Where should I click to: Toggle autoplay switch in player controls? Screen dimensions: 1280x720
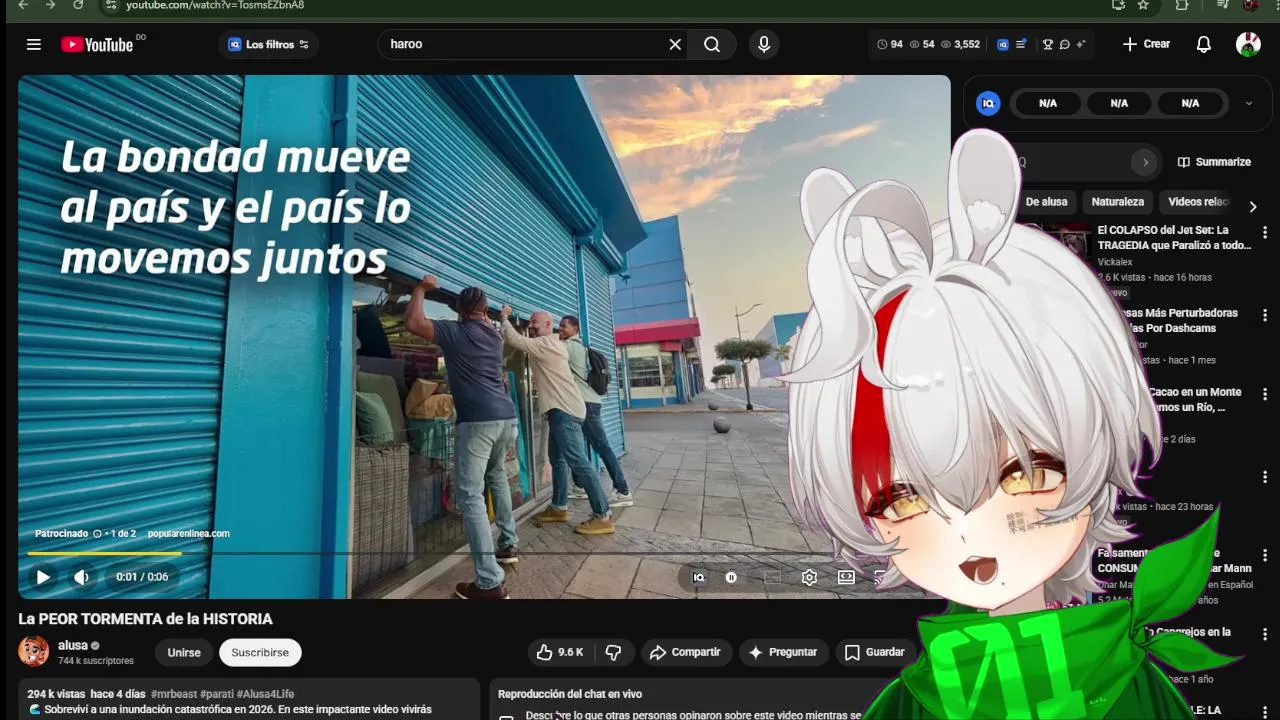point(731,577)
